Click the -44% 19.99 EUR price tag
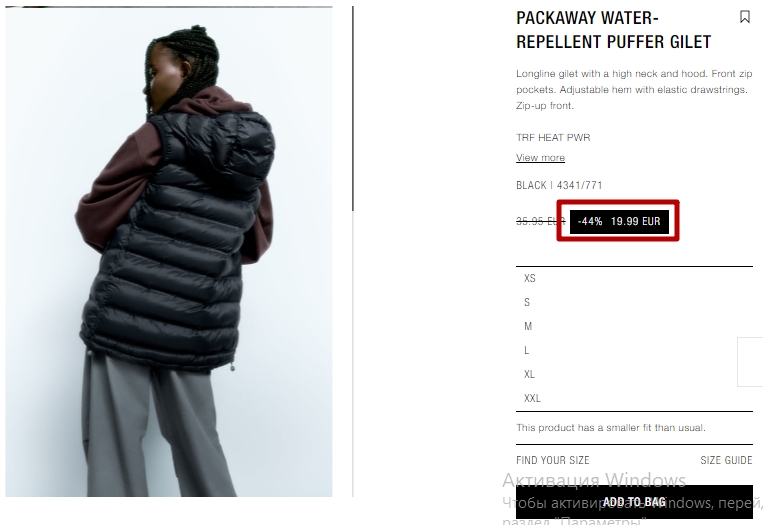 [619, 221]
